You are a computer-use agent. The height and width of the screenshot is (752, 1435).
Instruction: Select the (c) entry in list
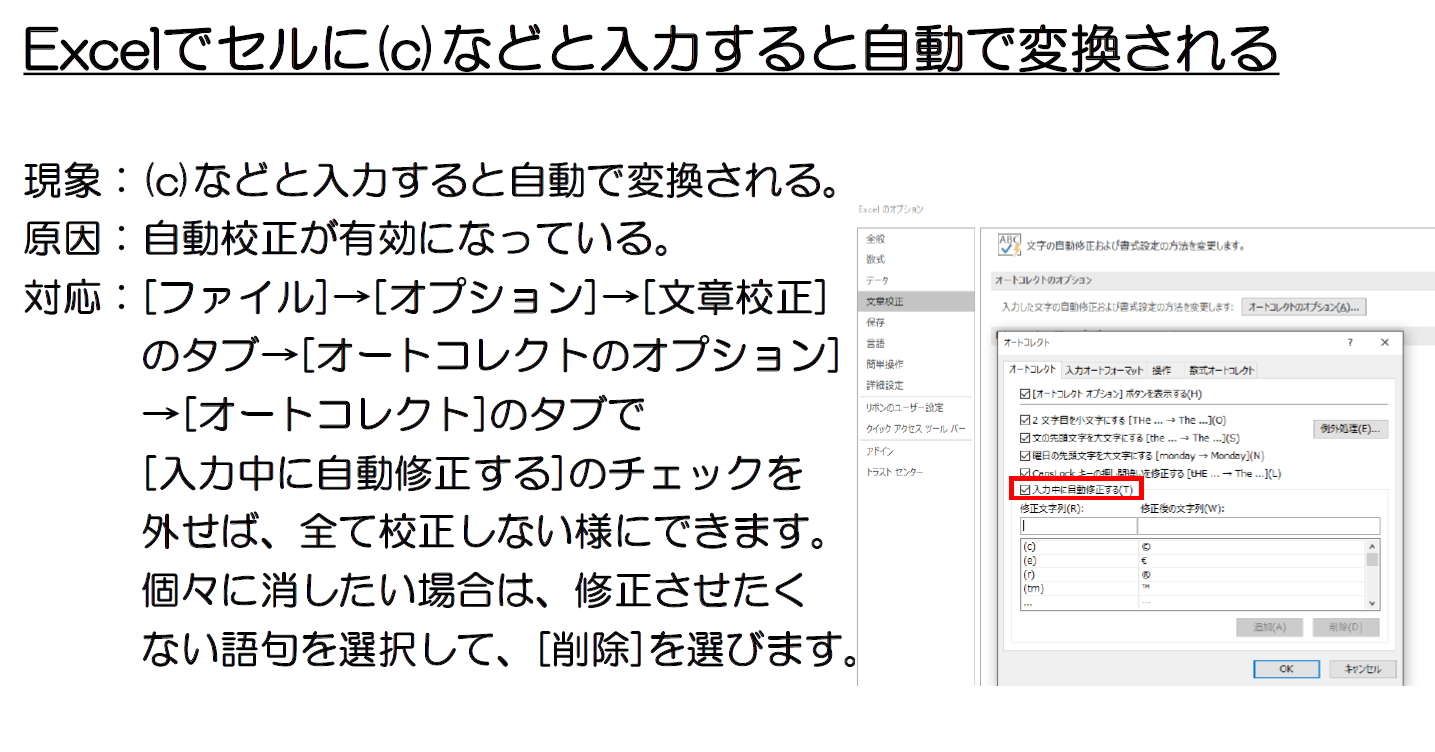1192,547
